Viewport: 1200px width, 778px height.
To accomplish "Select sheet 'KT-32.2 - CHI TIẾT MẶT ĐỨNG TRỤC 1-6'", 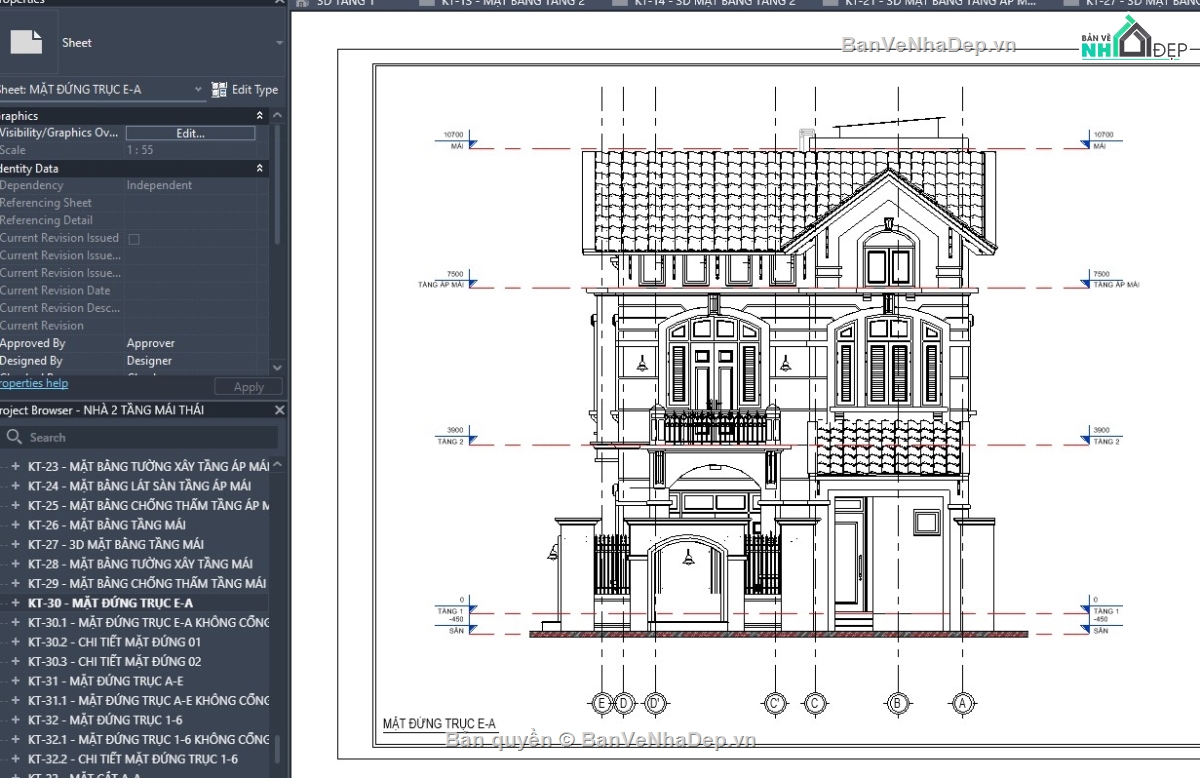I will click(x=133, y=759).
